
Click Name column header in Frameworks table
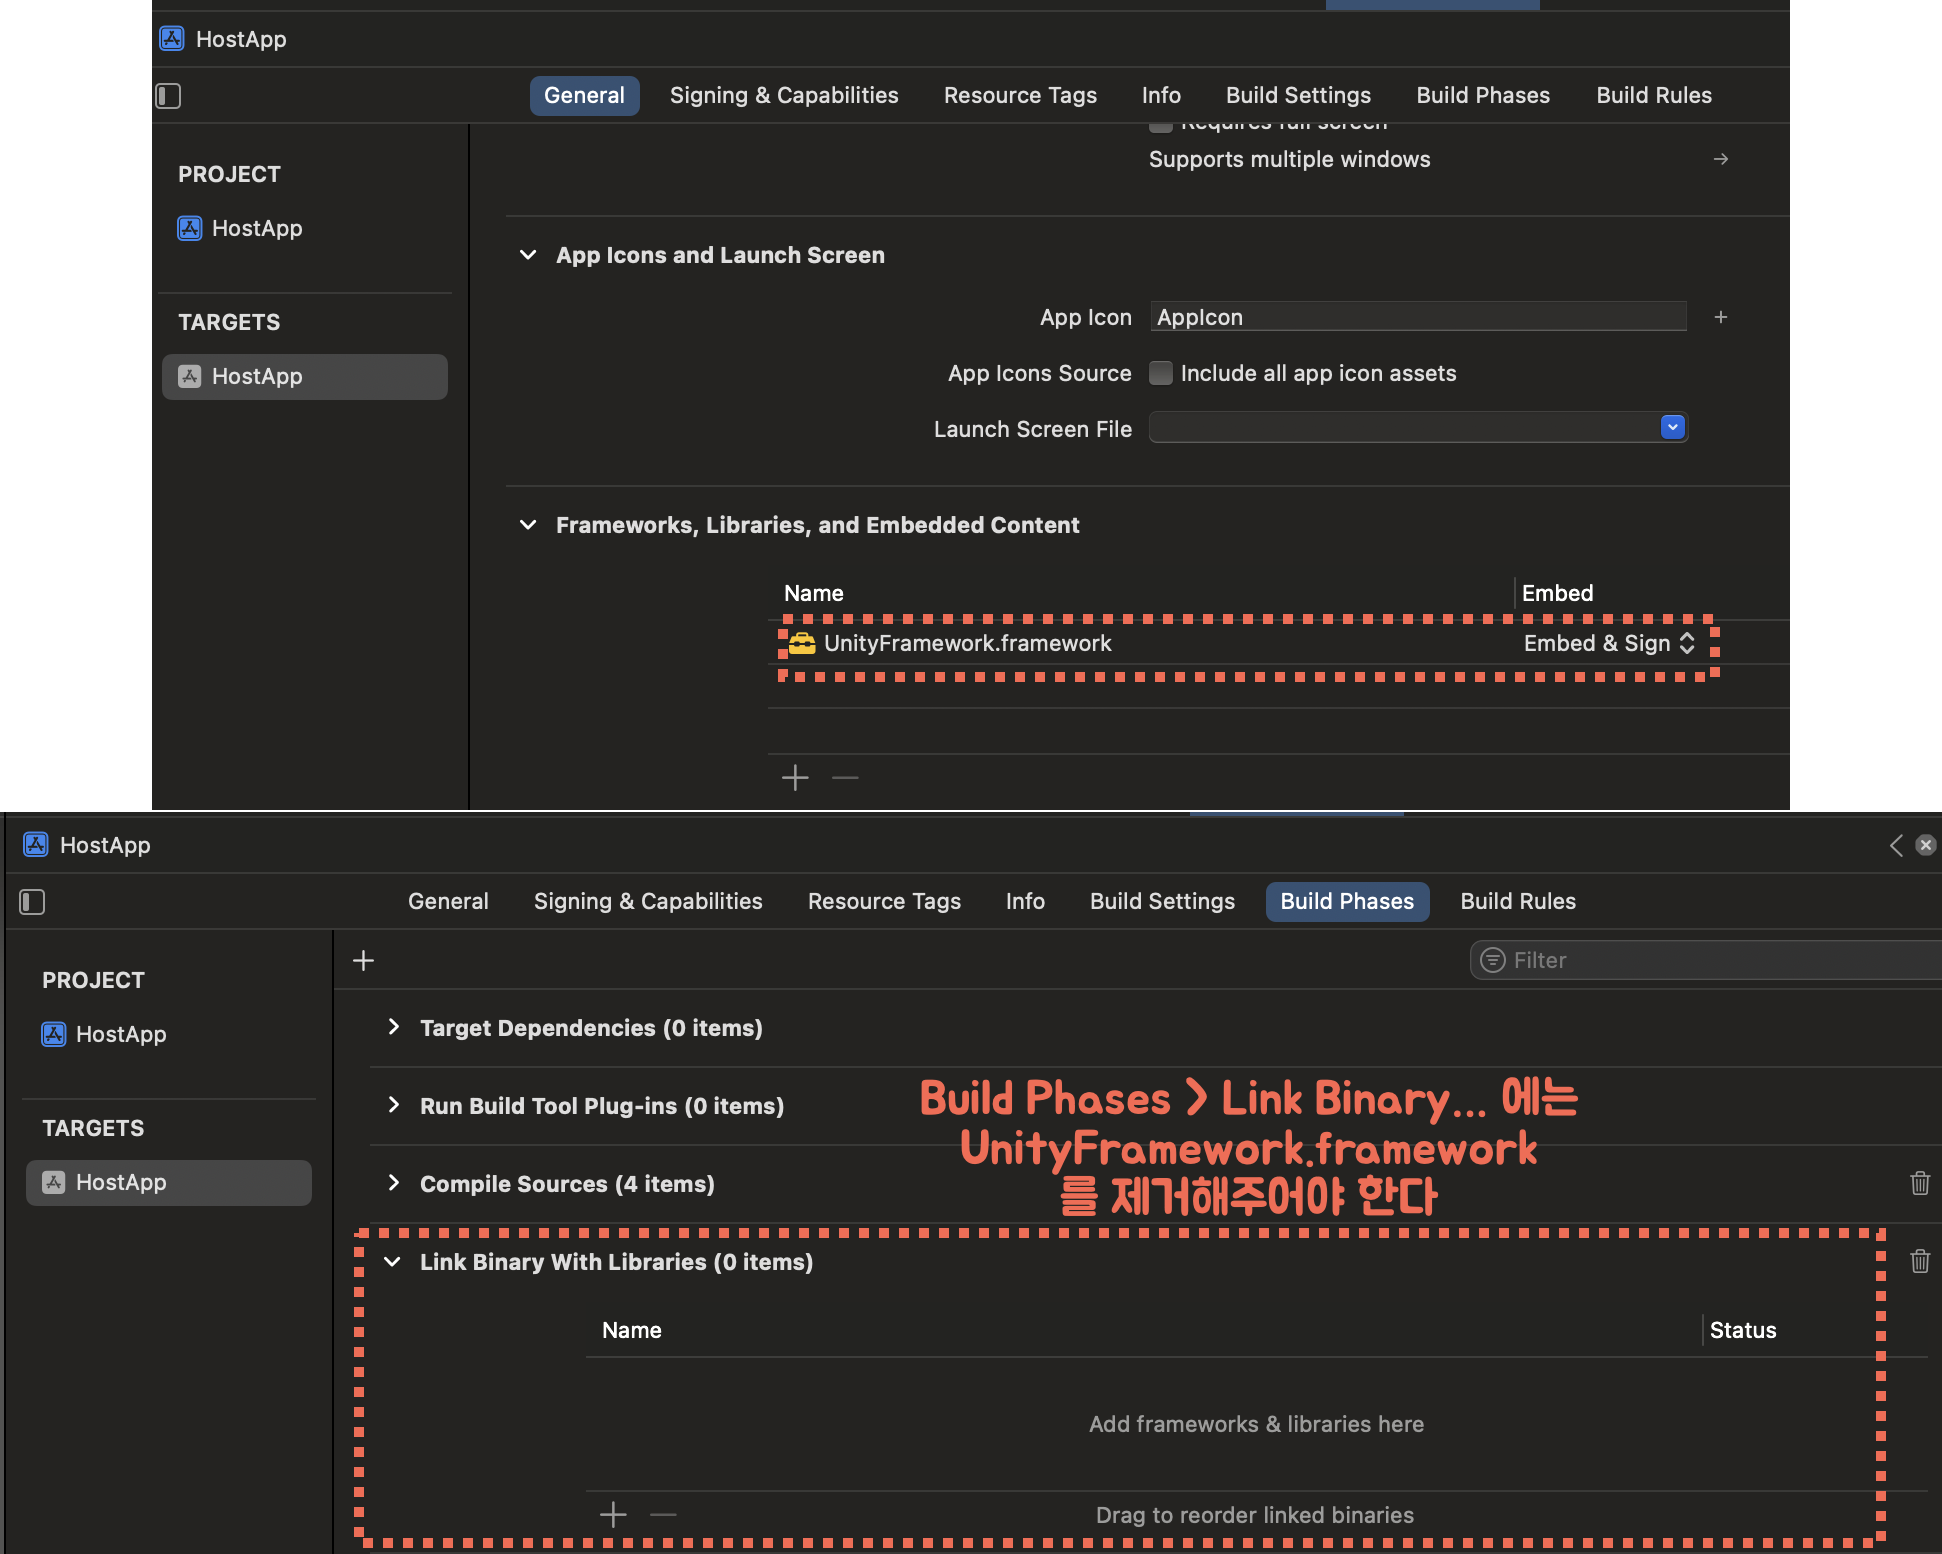(814, 593)
